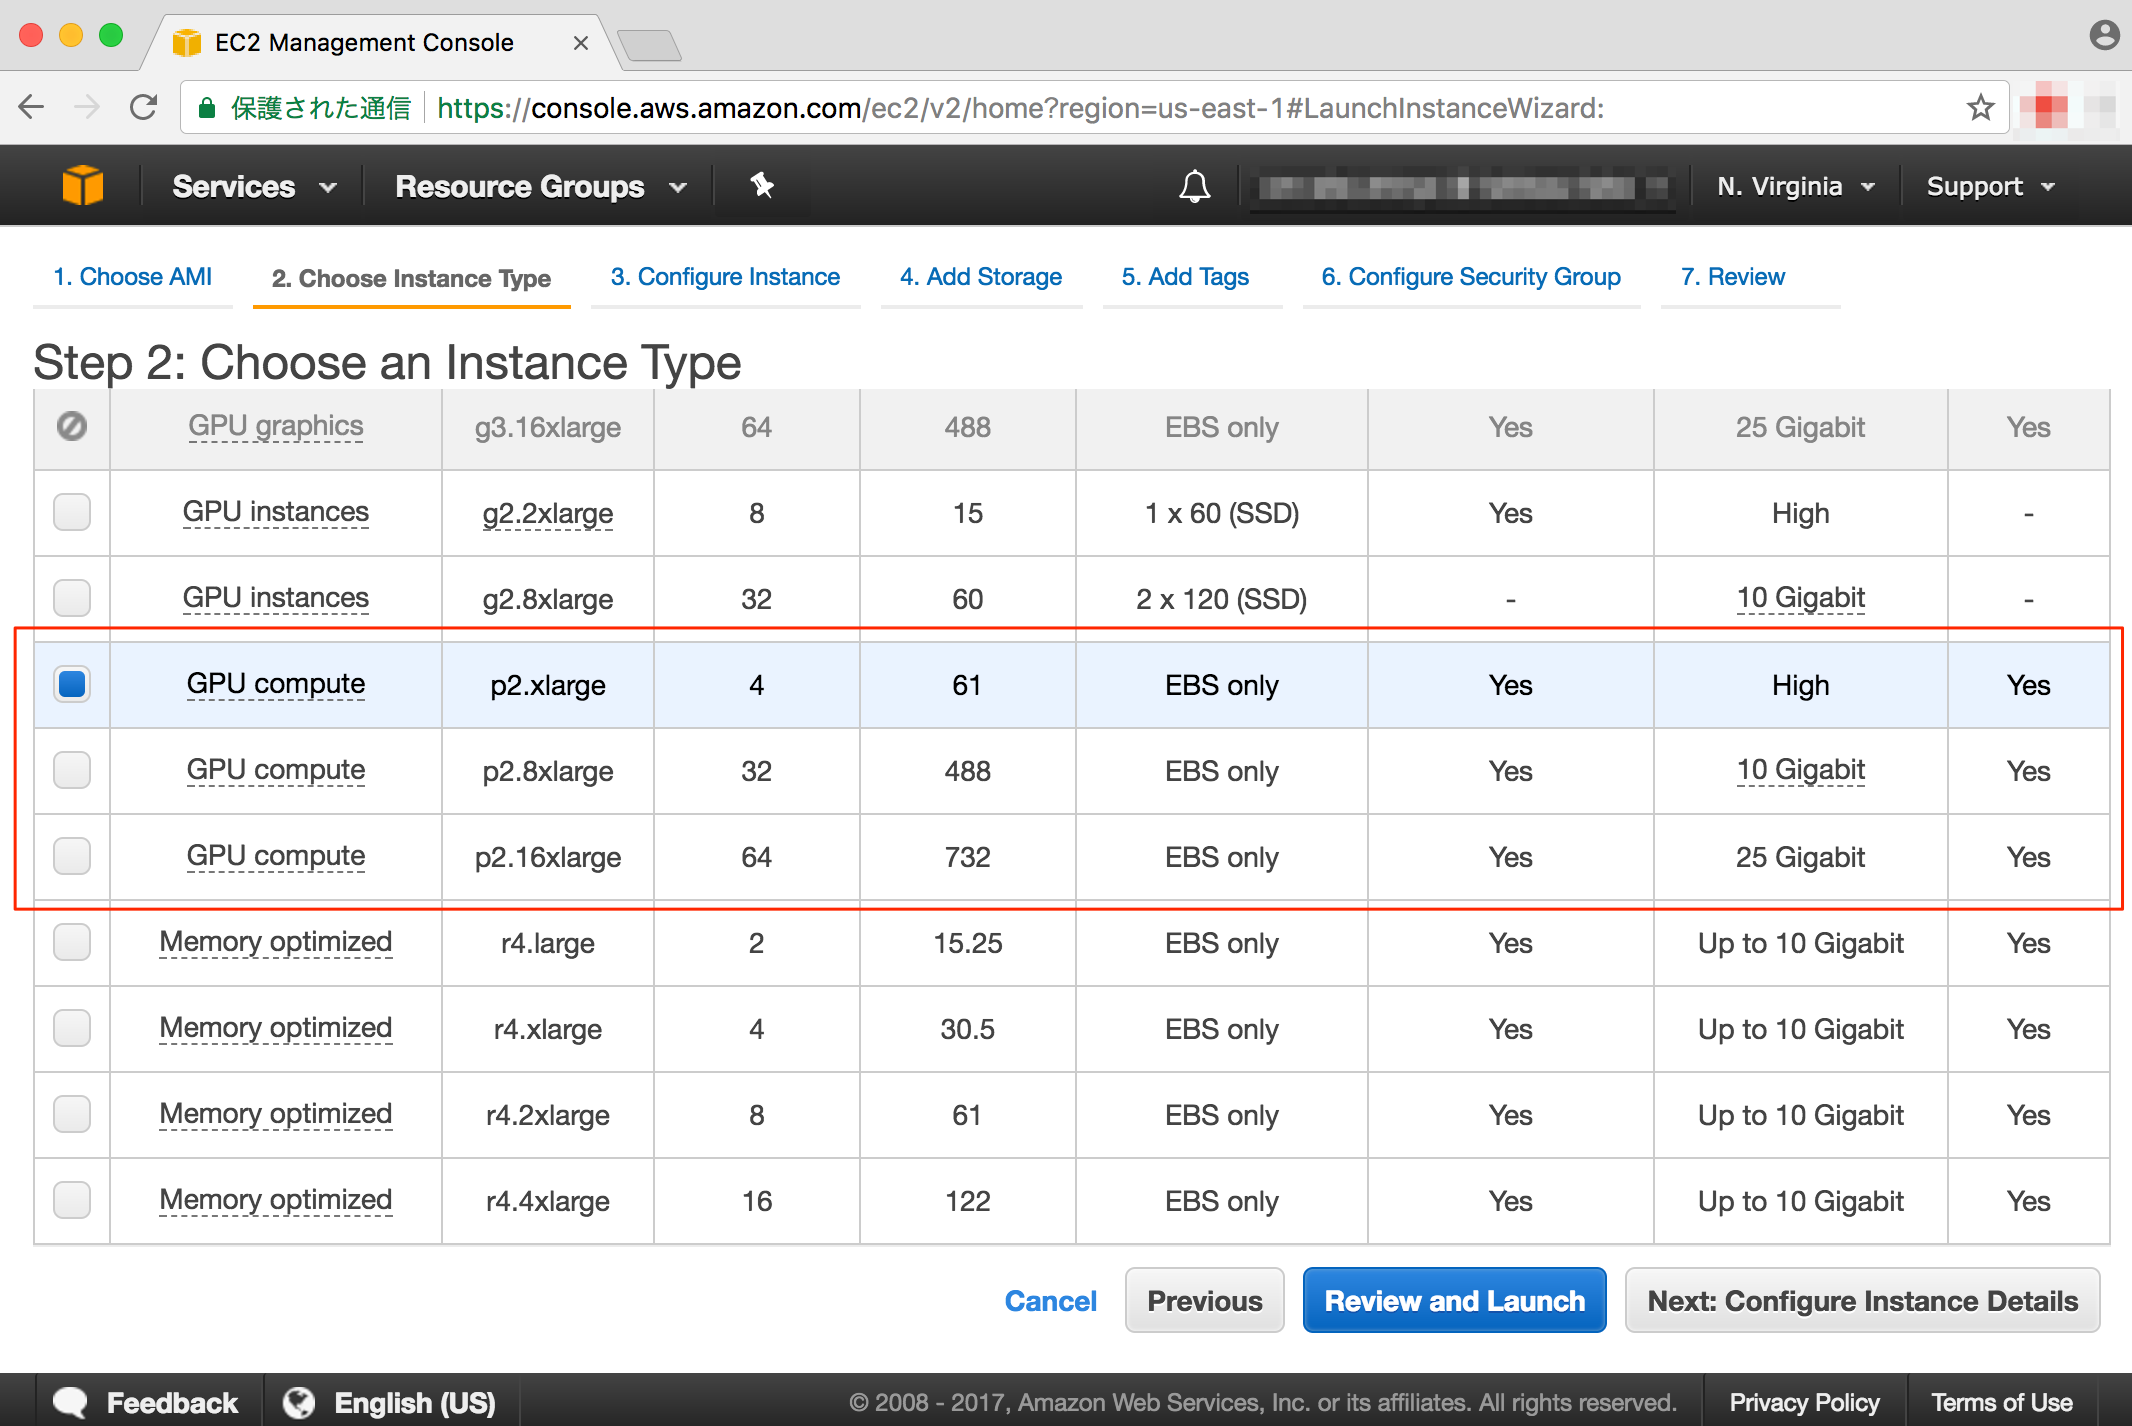Click GPU compute family in p2.16xlarge row
The height and width of the screenshot is (1426, 2132).
point(276,856)
